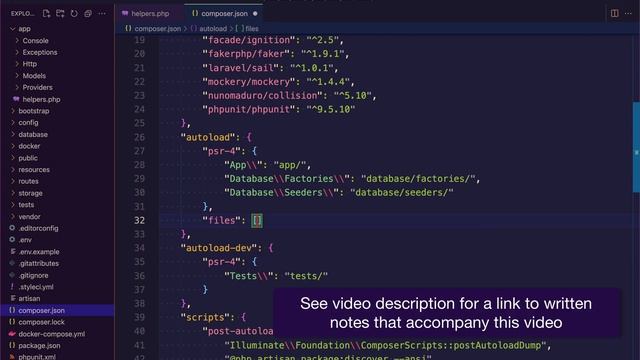Viewport: 640px width, 360px height.
Task: Expand the bootstrap folder
Action: (x=13, y=111)
